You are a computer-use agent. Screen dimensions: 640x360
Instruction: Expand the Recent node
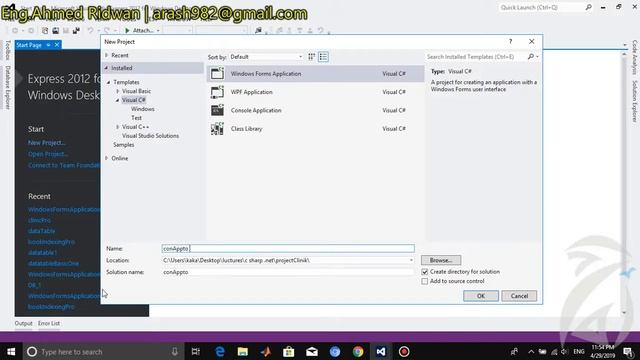[107, 55]
